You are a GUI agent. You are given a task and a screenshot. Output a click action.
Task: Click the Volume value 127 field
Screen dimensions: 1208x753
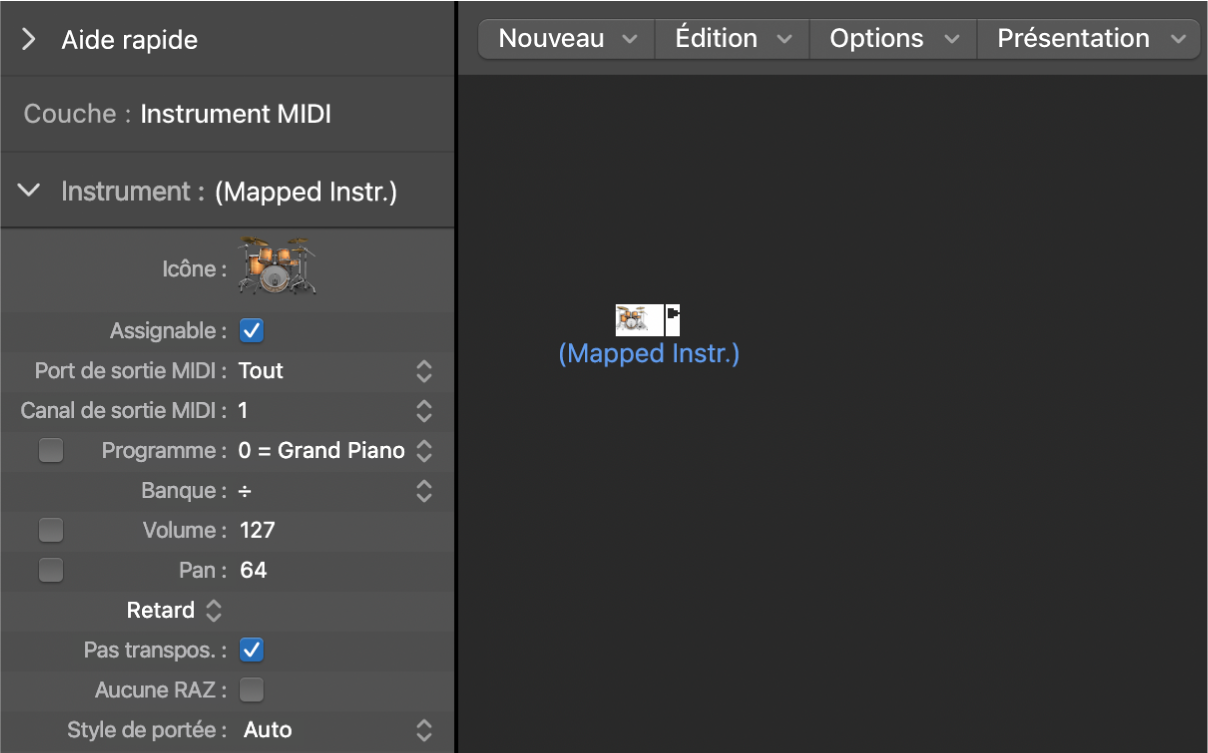coord(258,530)
